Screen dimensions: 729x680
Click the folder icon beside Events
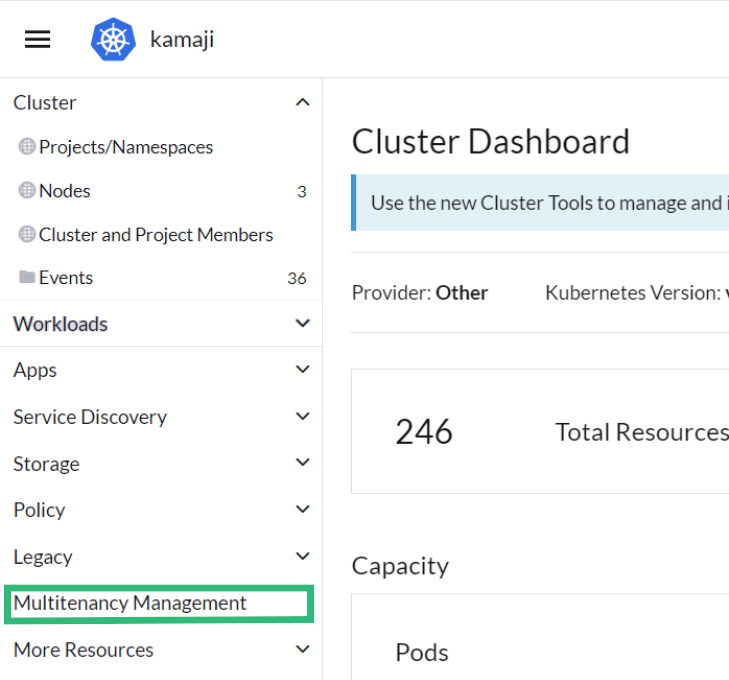[x=27, y=278]
